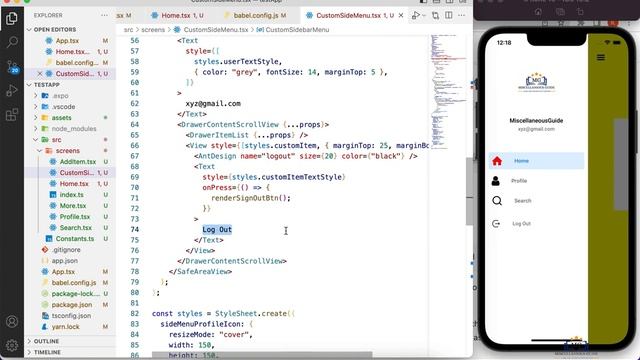Screen dimensions: 640x360
Task: Tap the hamburger menu icon in simulator
Action: point(601,57)
